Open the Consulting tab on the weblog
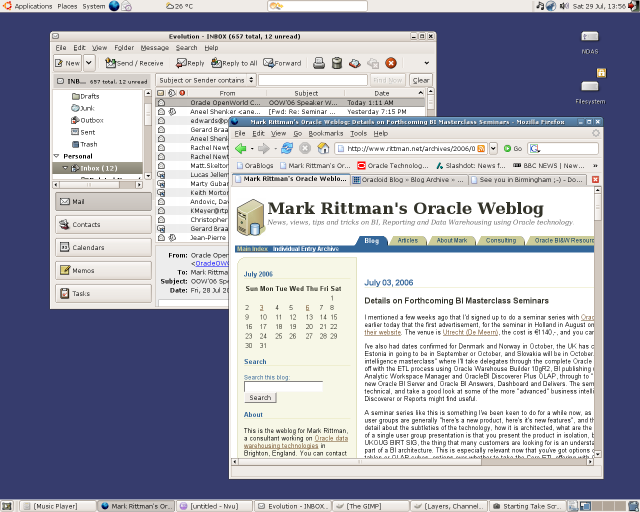Viewport: 640px width, 512px height. 500,240
